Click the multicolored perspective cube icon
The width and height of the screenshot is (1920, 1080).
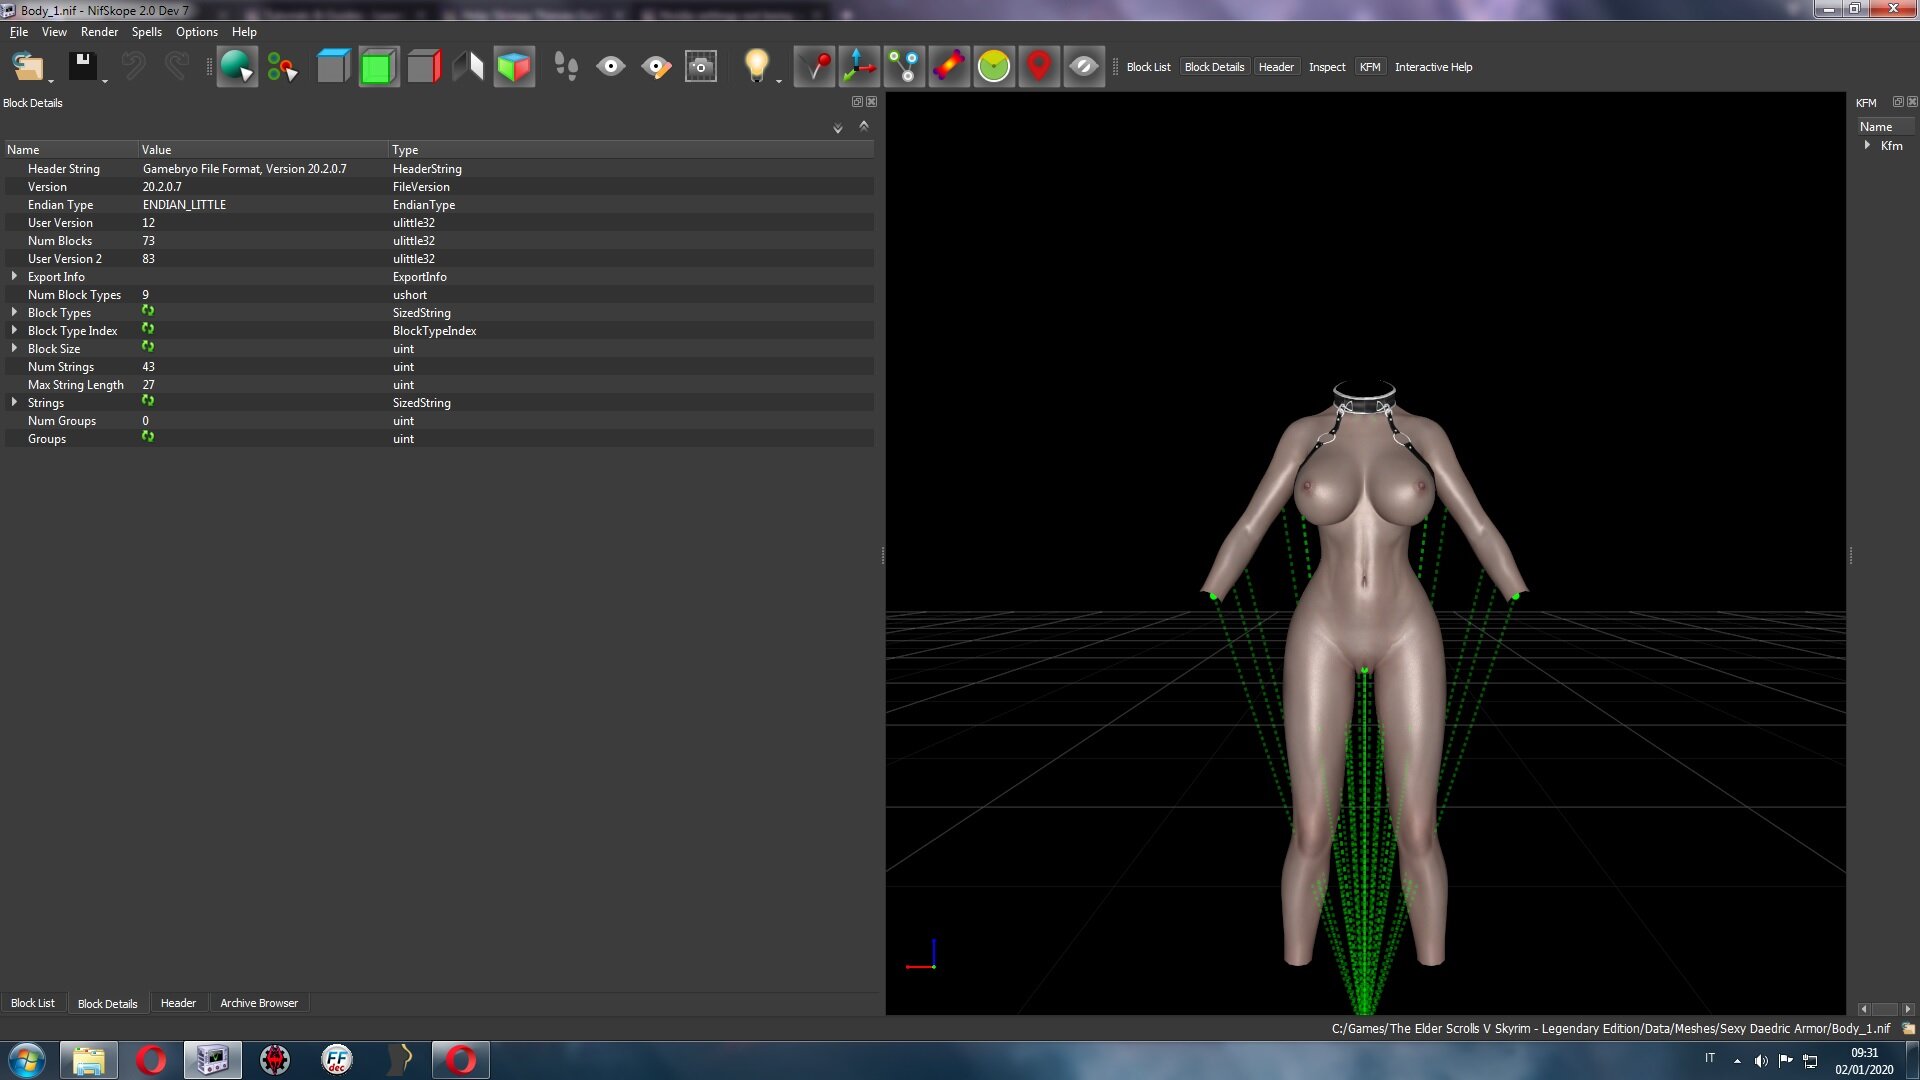tap(514, 67)
